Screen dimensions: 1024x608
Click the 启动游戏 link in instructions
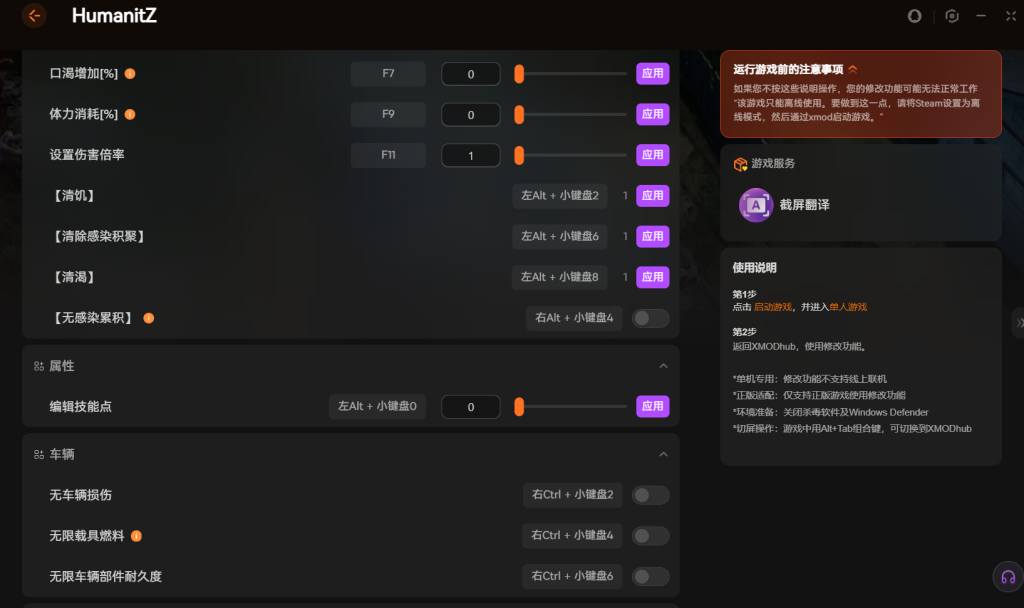(772, 307)
